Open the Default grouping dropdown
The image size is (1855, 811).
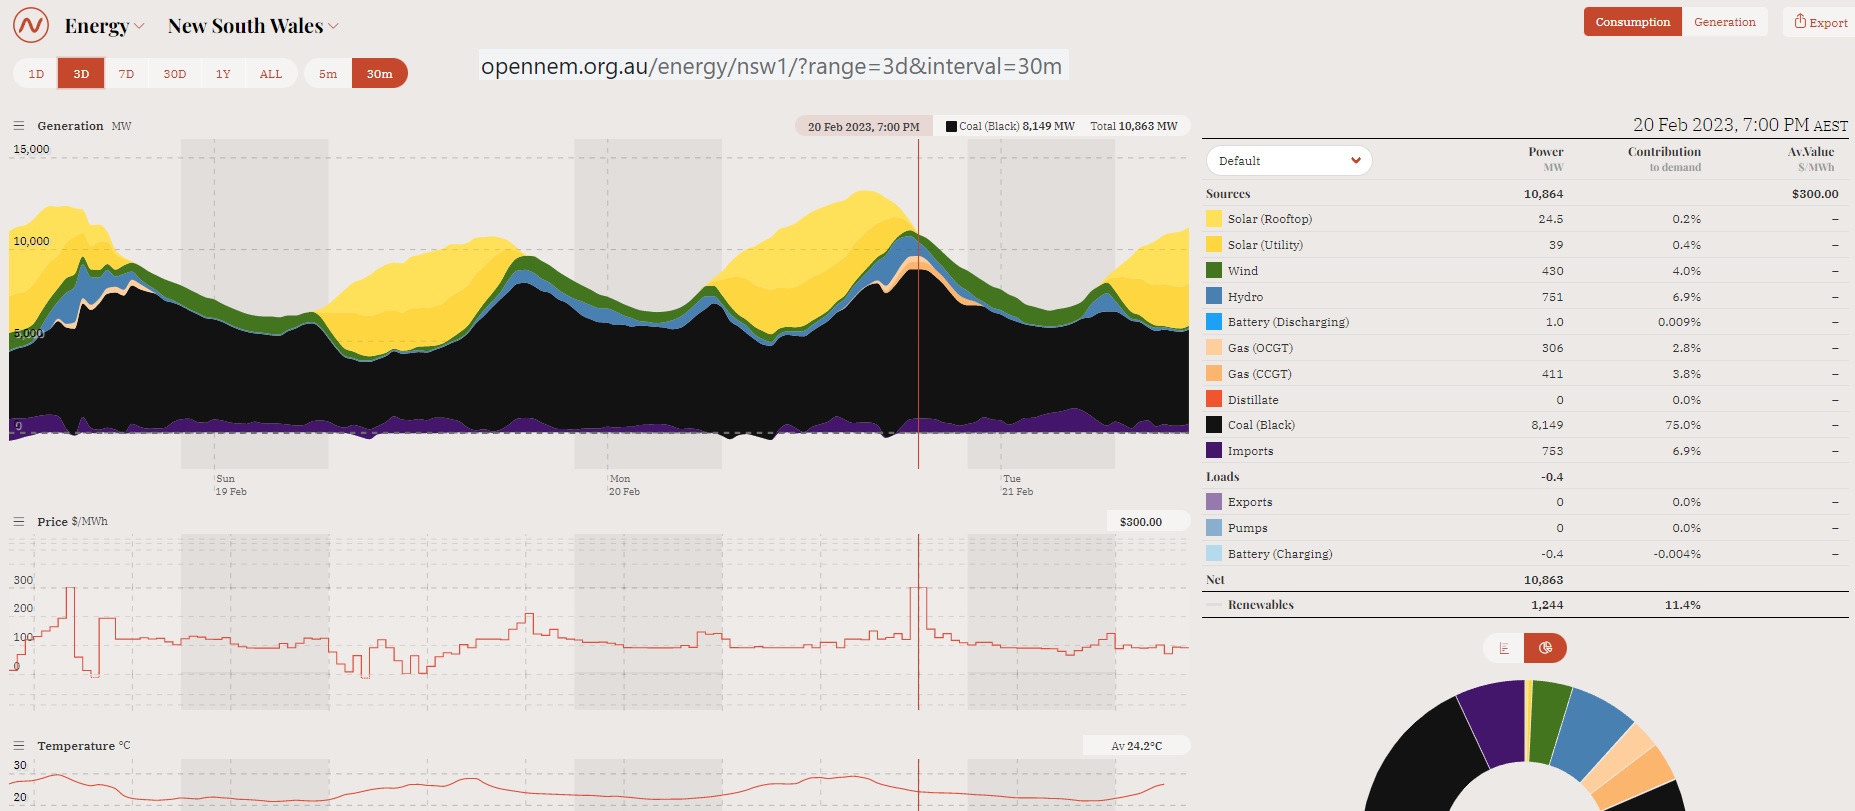(1289, 161)
